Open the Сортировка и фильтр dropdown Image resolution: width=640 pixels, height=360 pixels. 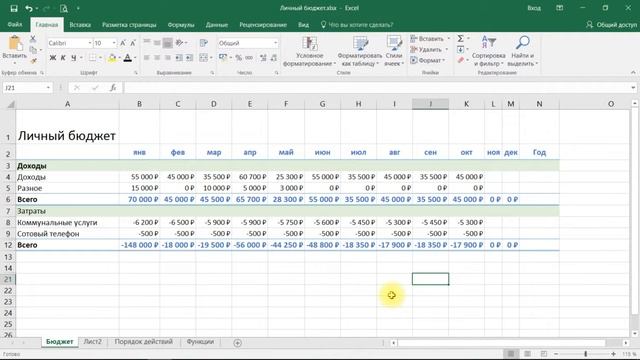point(489,51)
